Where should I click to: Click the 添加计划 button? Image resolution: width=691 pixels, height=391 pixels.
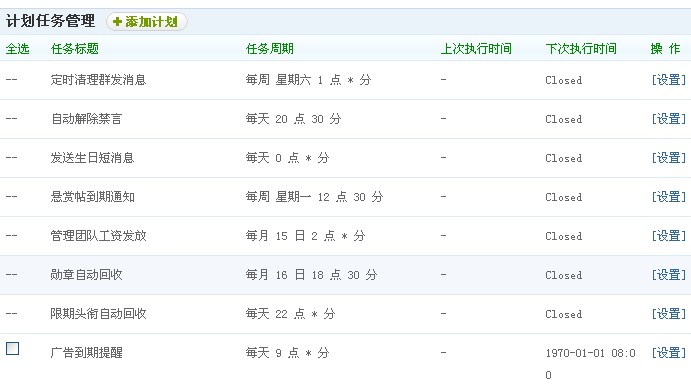point(147,22)
